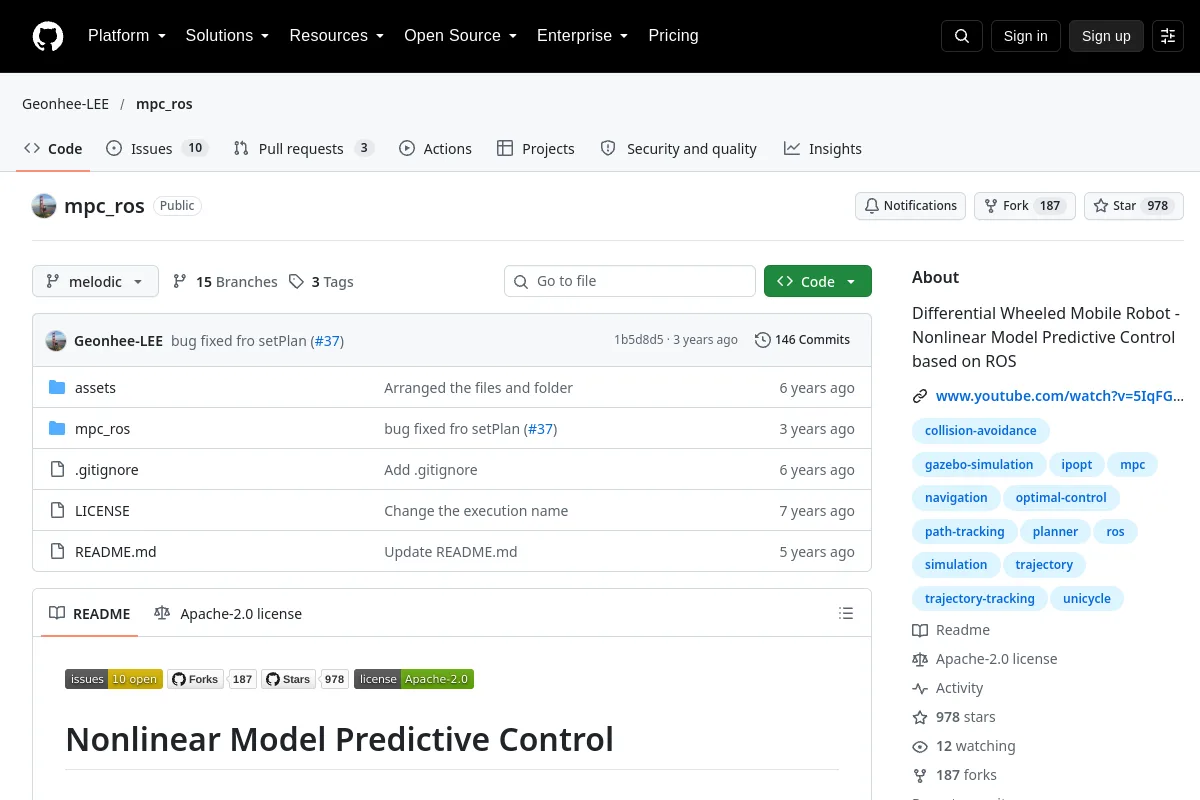This screenshot has height=800, width=1200.
Task: Click the .gitignore file icon
Action: [57, 470]
